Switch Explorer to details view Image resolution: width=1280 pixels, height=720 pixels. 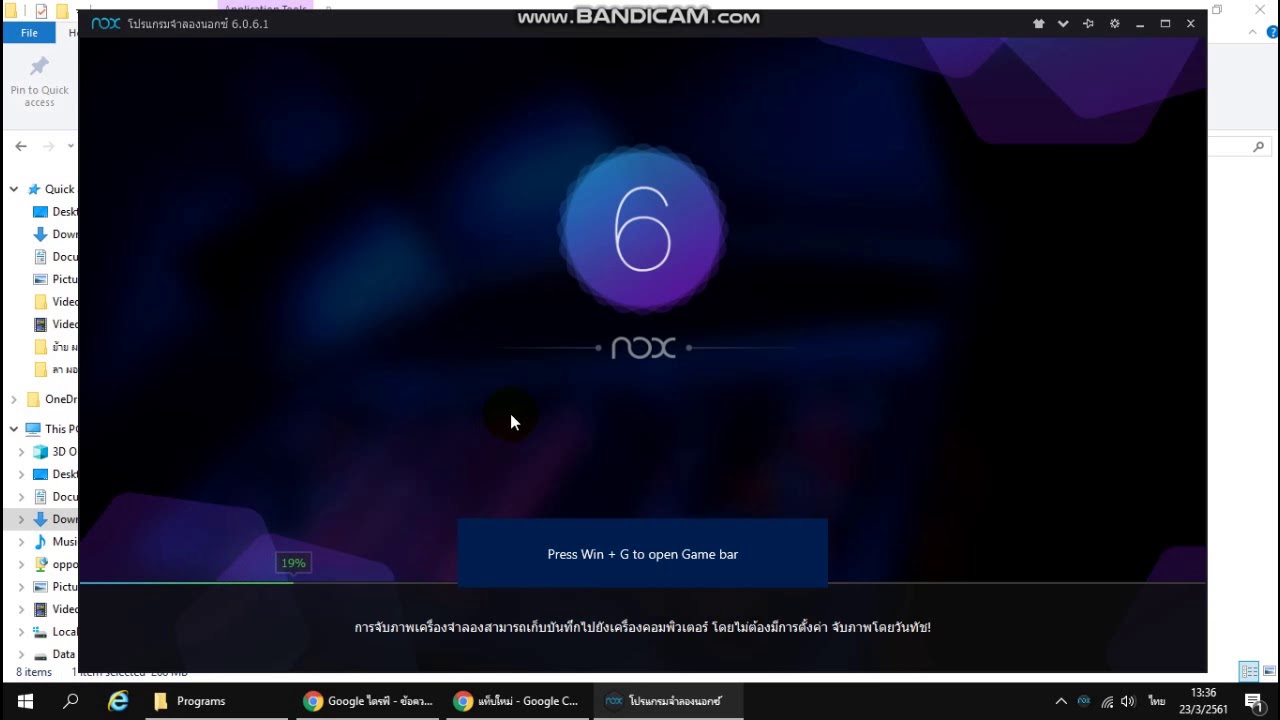coord(1249,671)
